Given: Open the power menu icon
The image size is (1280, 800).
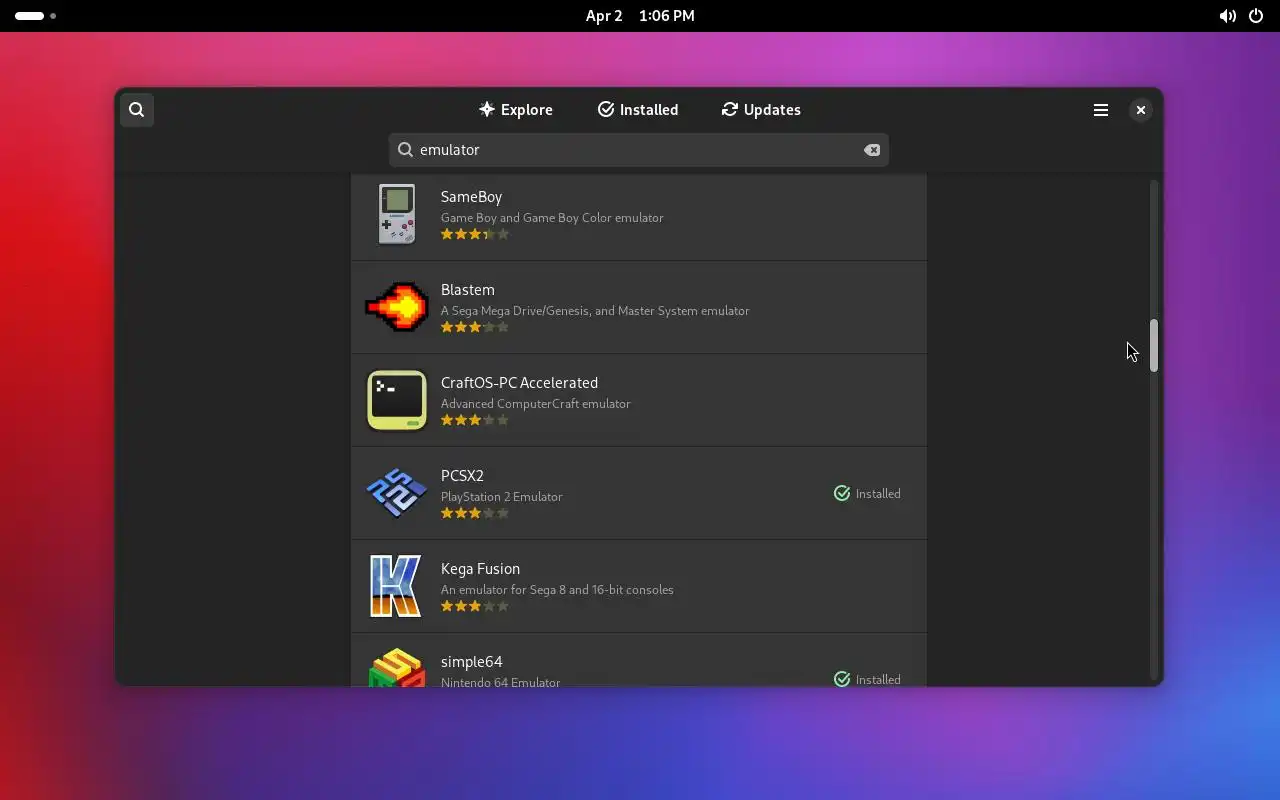Looking at the screenshot, I should coord(1256,16).
